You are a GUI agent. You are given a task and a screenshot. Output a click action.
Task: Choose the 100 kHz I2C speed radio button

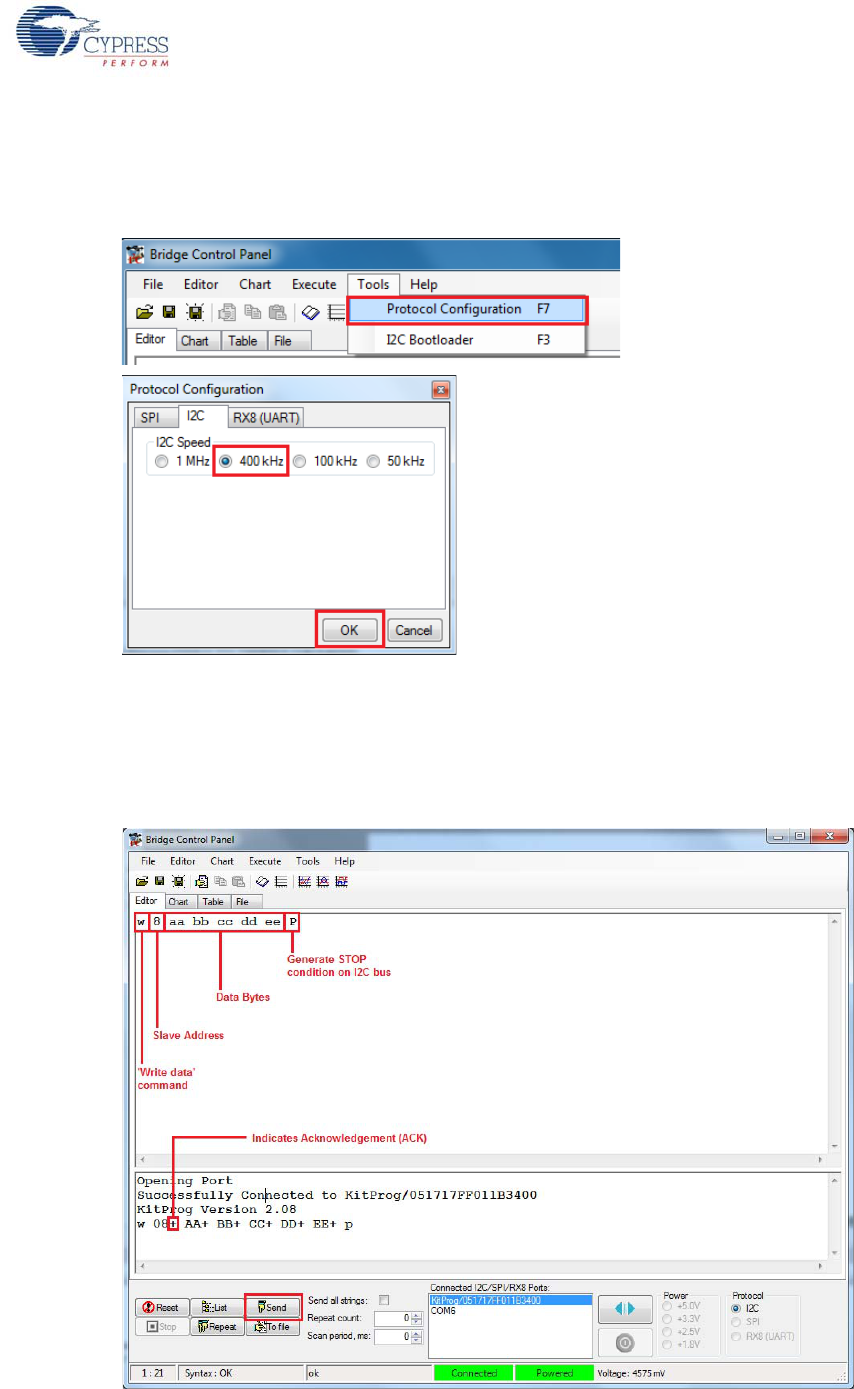tap(299, 461)
